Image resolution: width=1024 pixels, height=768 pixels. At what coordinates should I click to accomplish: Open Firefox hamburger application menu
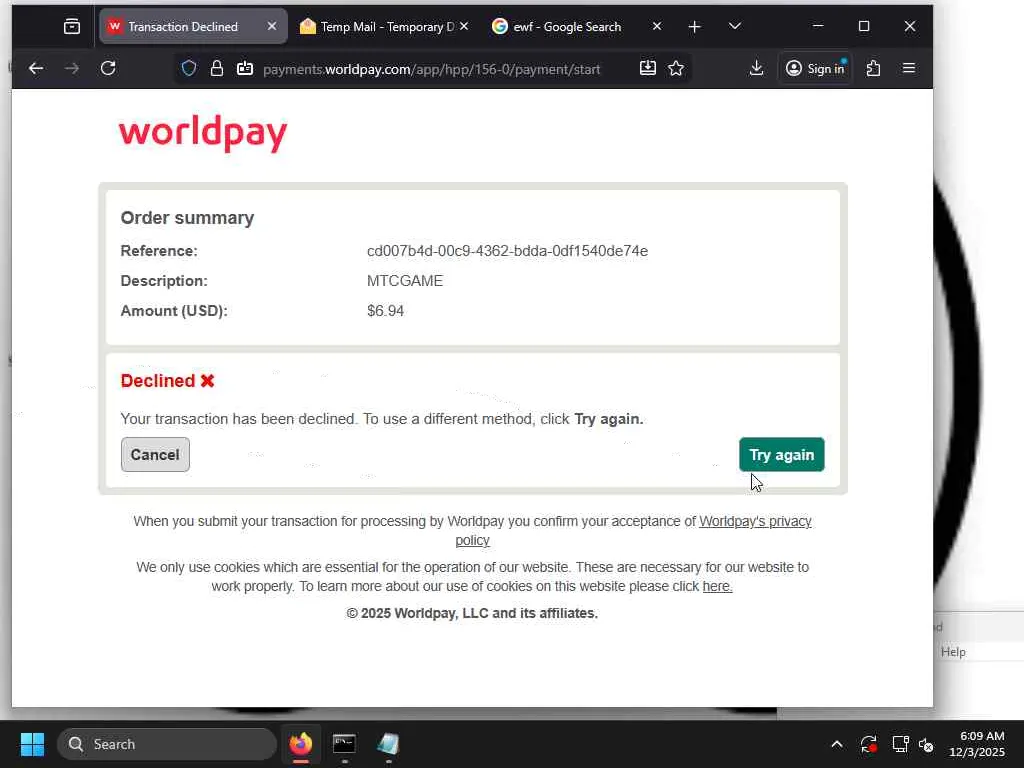pyautogui.click(x=908, y=69)
